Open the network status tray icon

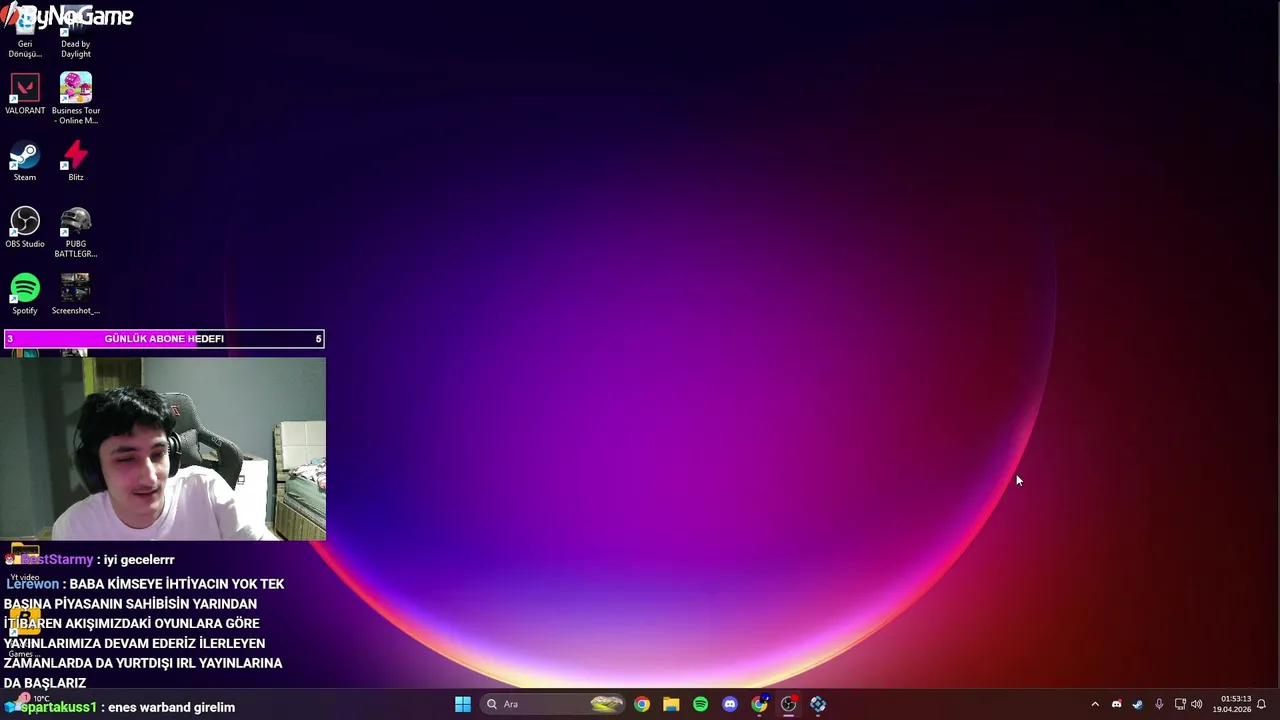tap(1180, 704)
